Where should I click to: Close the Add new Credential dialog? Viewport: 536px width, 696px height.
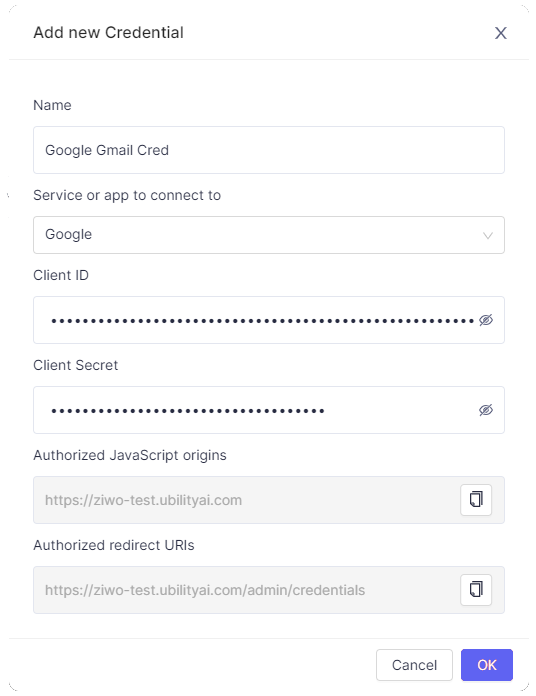point(501,33)
